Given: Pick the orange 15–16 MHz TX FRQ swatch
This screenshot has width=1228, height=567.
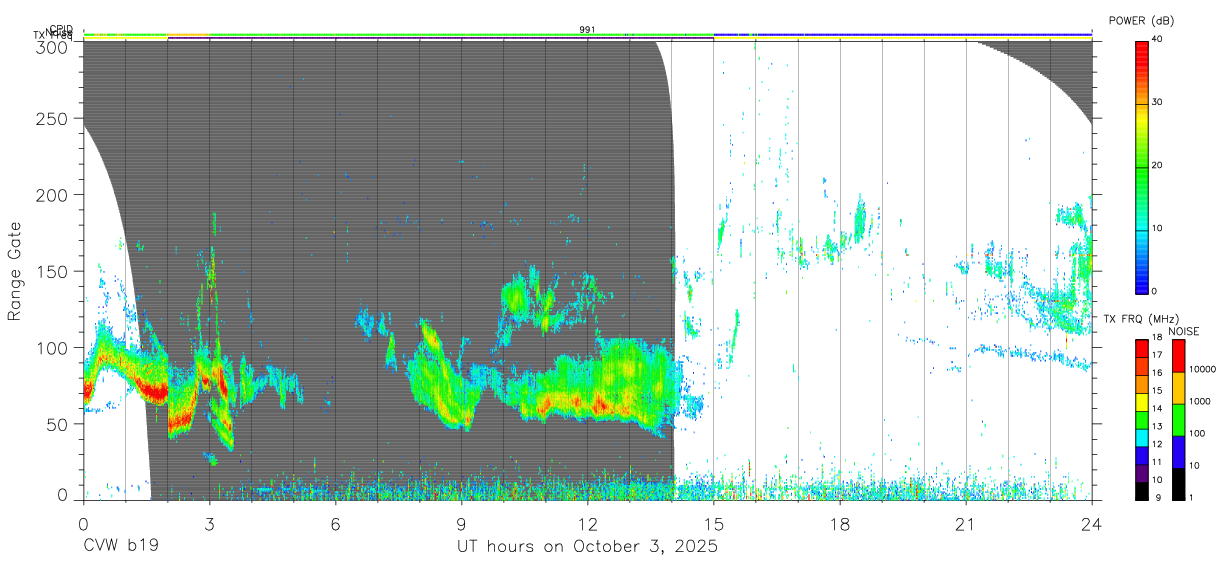Looking at the screenshot, I should [x=1141, y=384].
